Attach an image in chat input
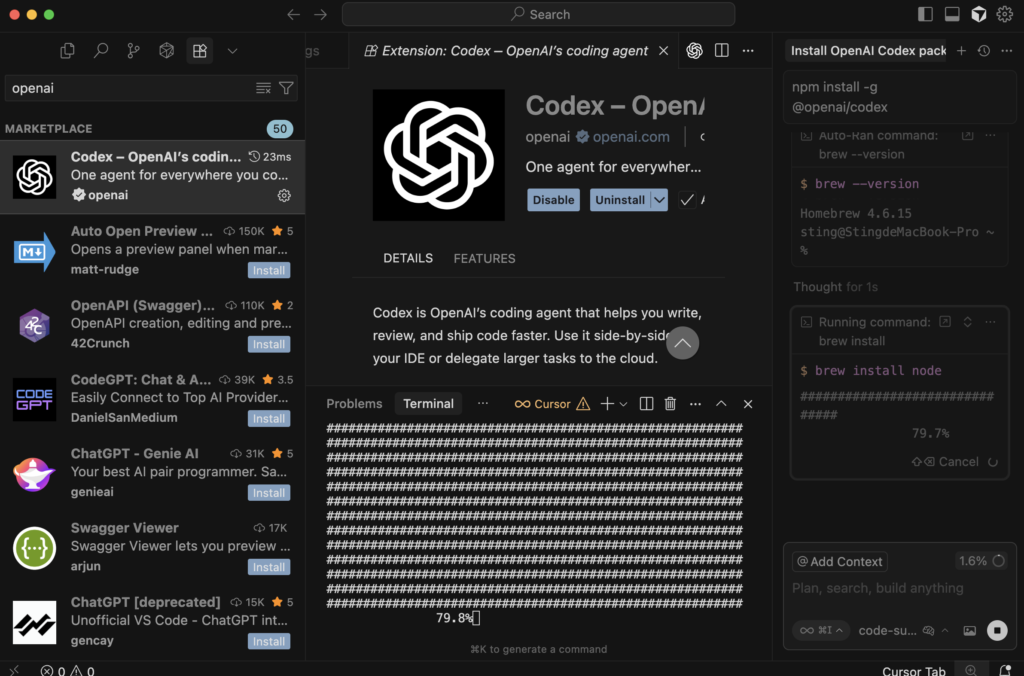Screen dimensions: 1024x676 point(969,630)
